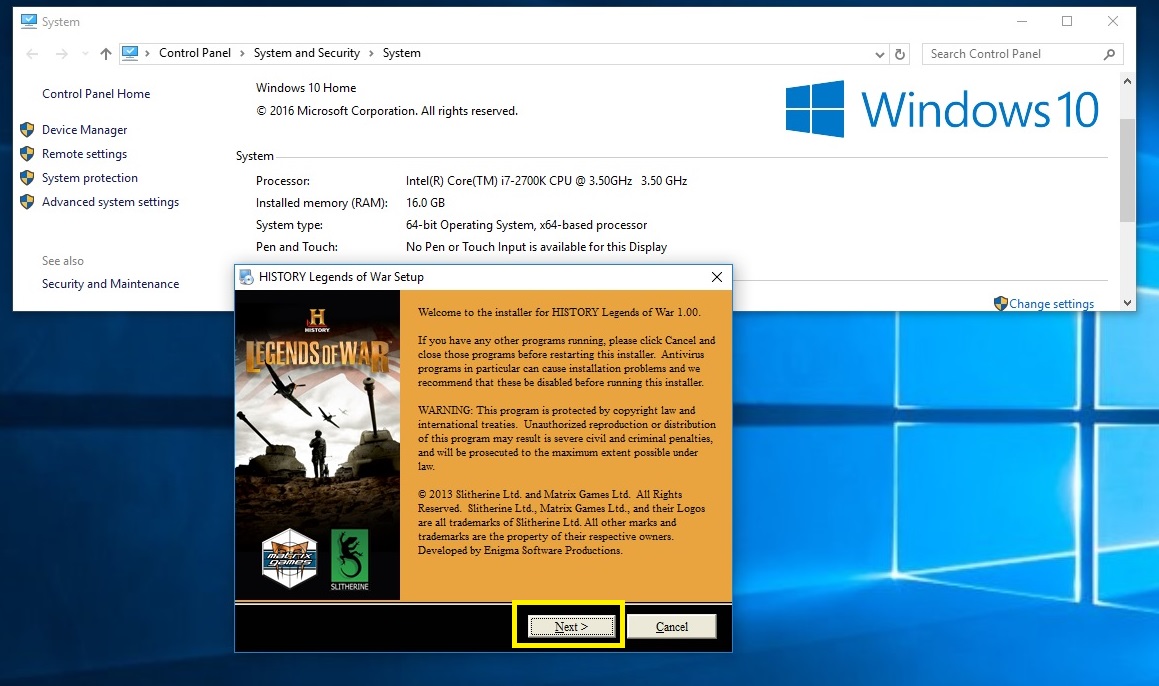Close the Legends of War Setup dialog
Image resolution: width=1159 pixels, height=686 pixels.
tap(716, 276)
